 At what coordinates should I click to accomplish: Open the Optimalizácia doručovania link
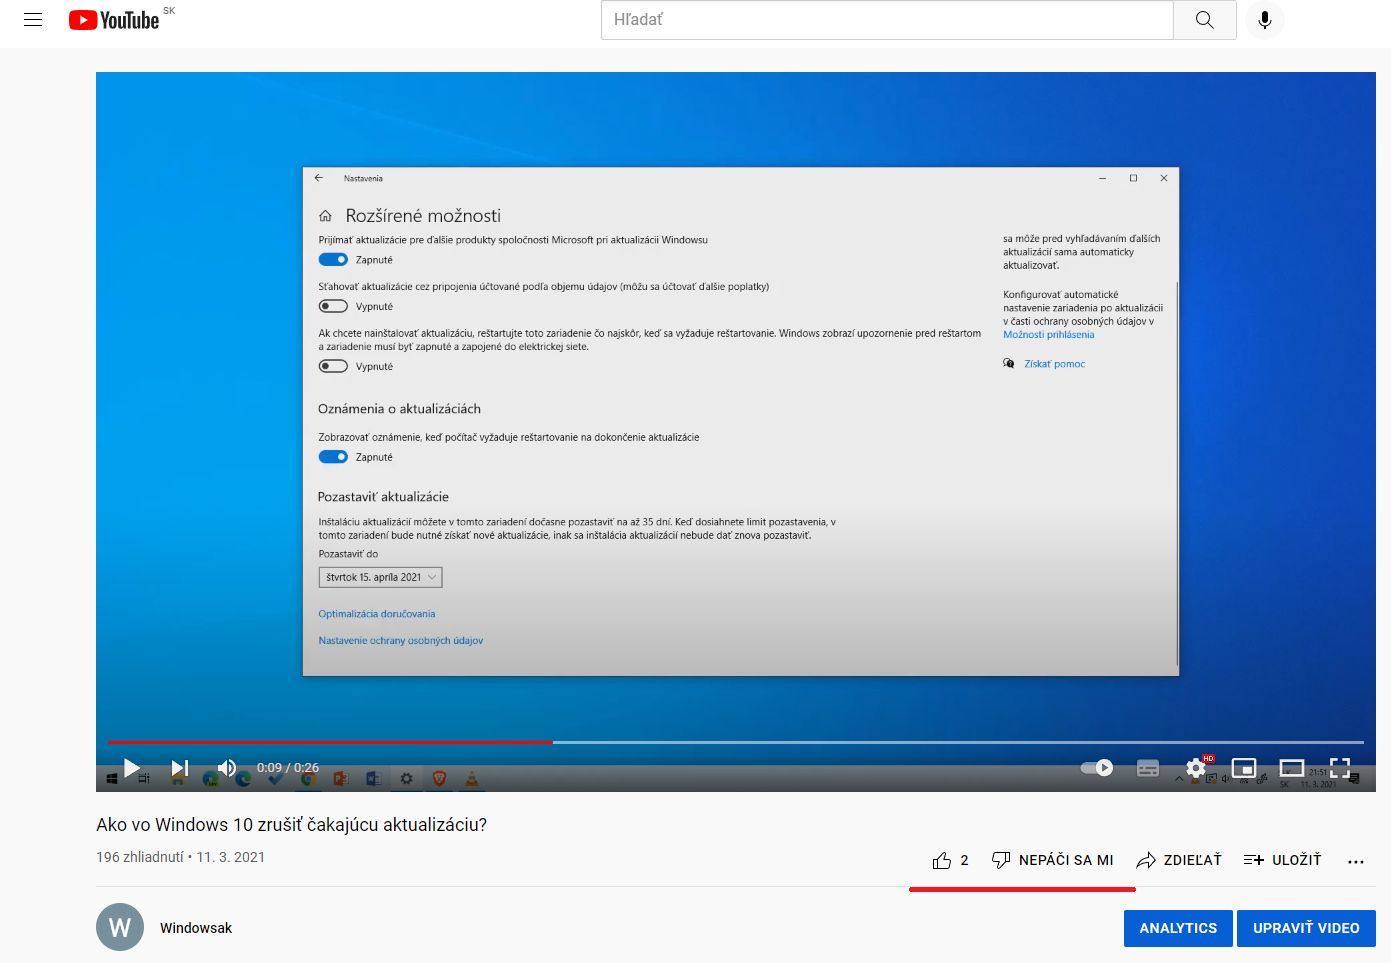(x=377, y=614)
